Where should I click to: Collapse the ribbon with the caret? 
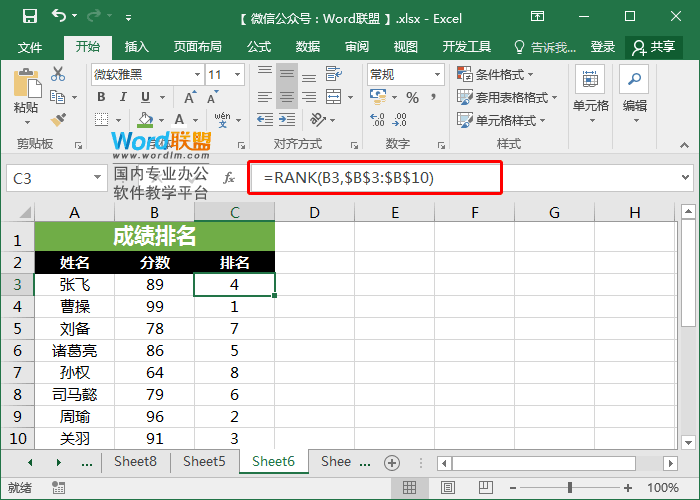click(684, 145)
